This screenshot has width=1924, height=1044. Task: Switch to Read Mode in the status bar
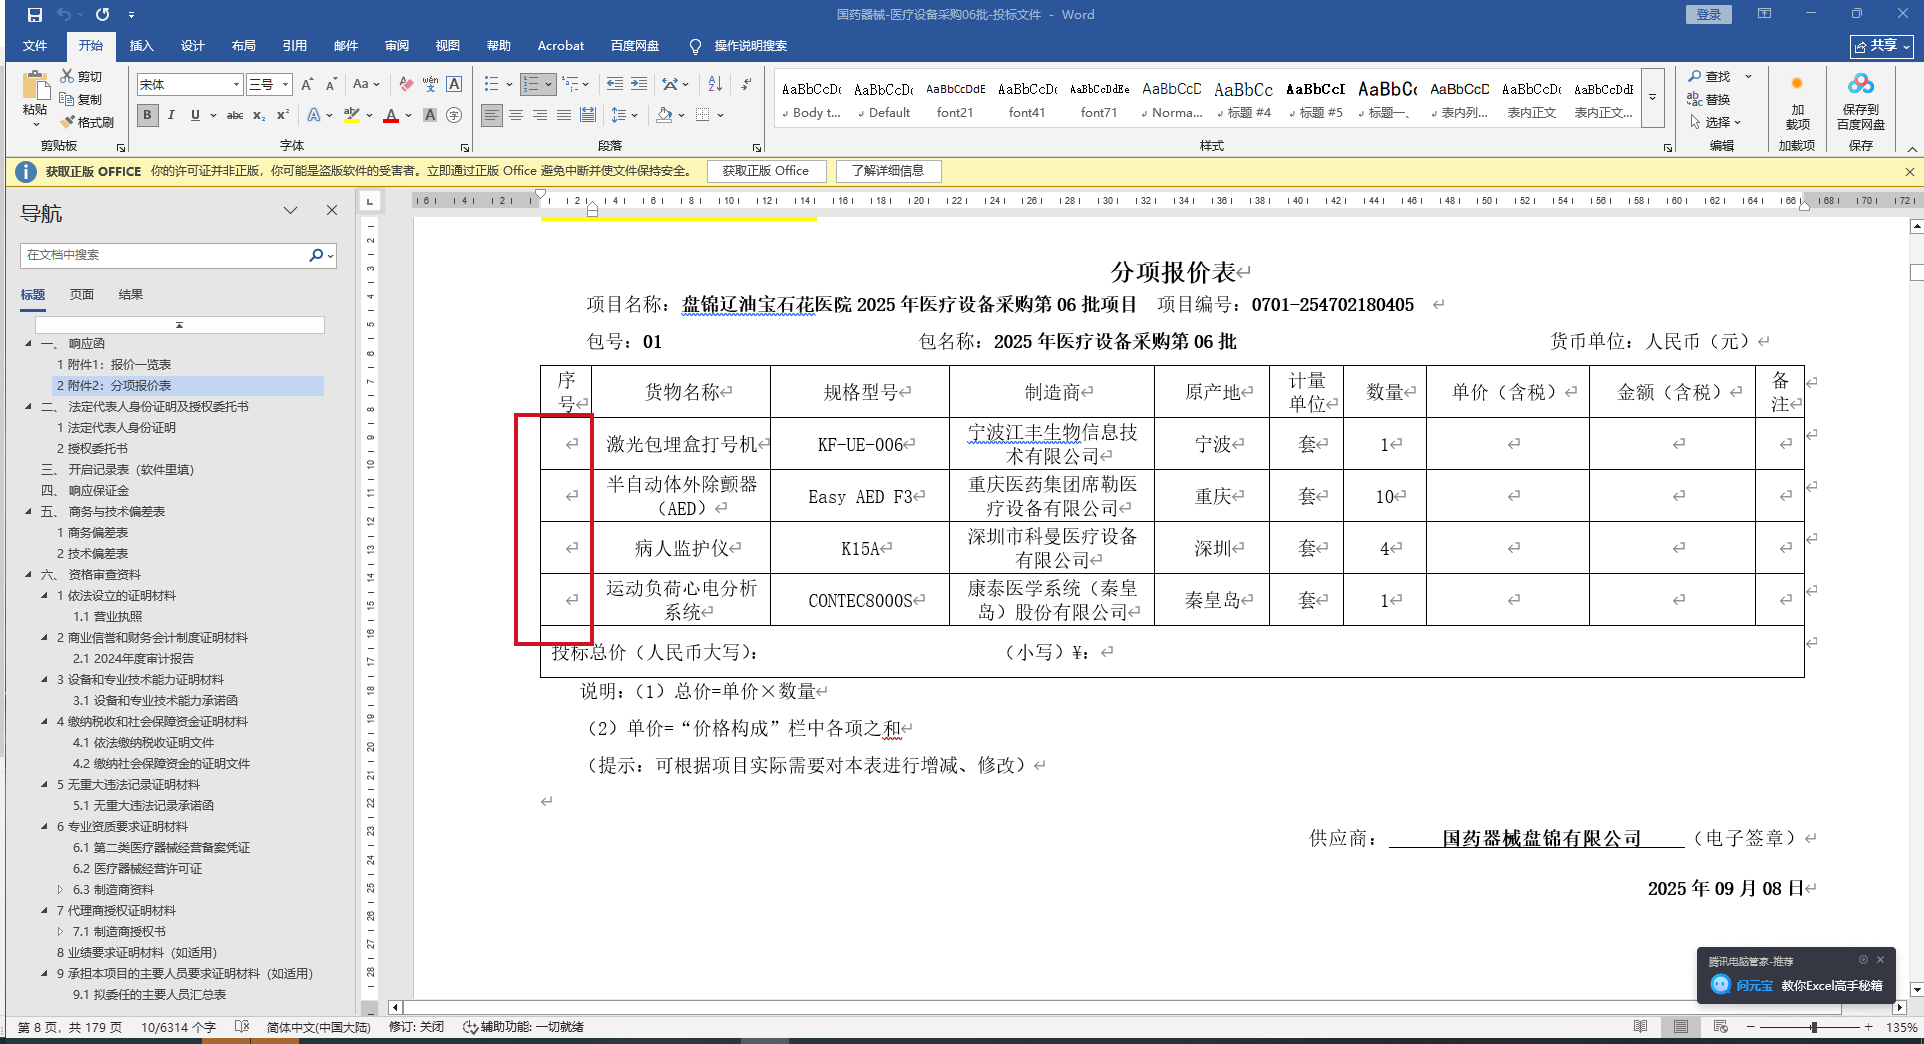click(x=1641, y=1027)
